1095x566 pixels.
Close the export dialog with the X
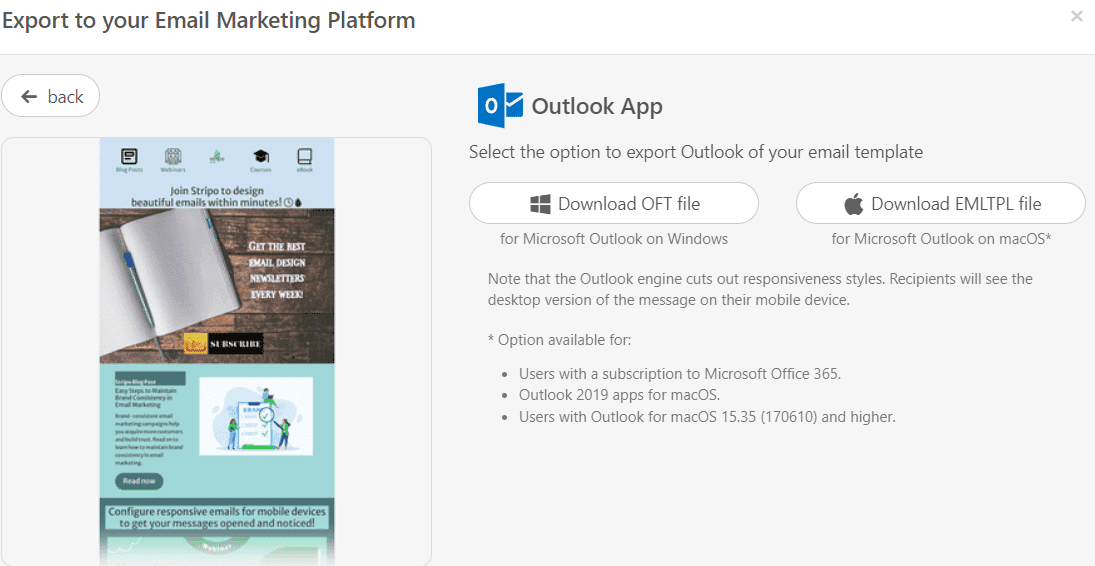(x=1076, y=17)
